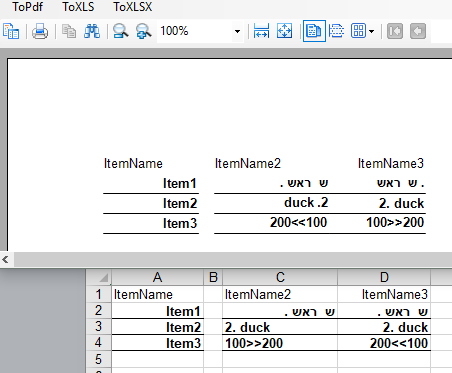Toggle the Single Page view icon
Image resolution: width=452 pixels, height=373 pixels.
(x=314, y=31)
